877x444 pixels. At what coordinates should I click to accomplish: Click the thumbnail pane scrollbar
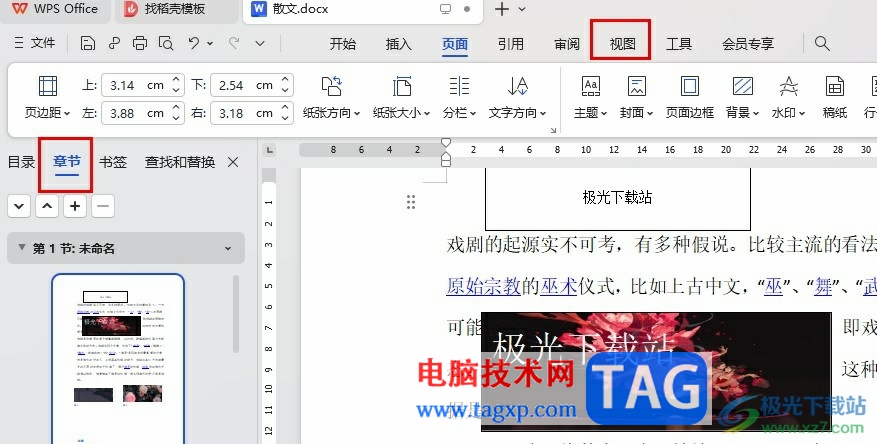pyautogui.click(x=236, y=314)
